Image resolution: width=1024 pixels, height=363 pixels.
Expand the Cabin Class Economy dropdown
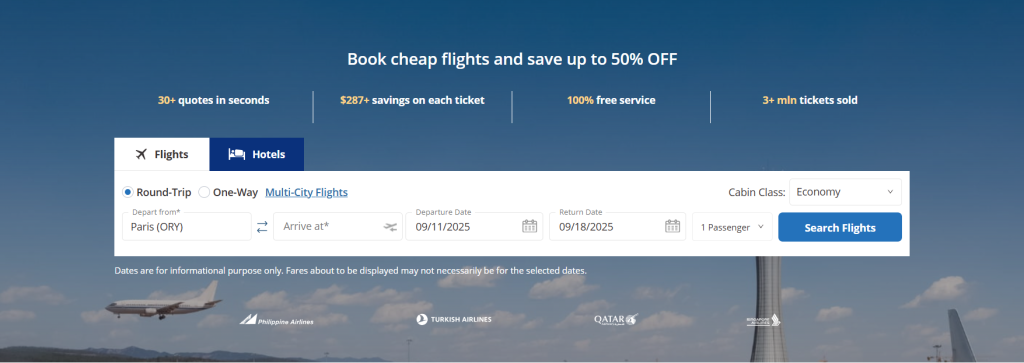(845, 192)
